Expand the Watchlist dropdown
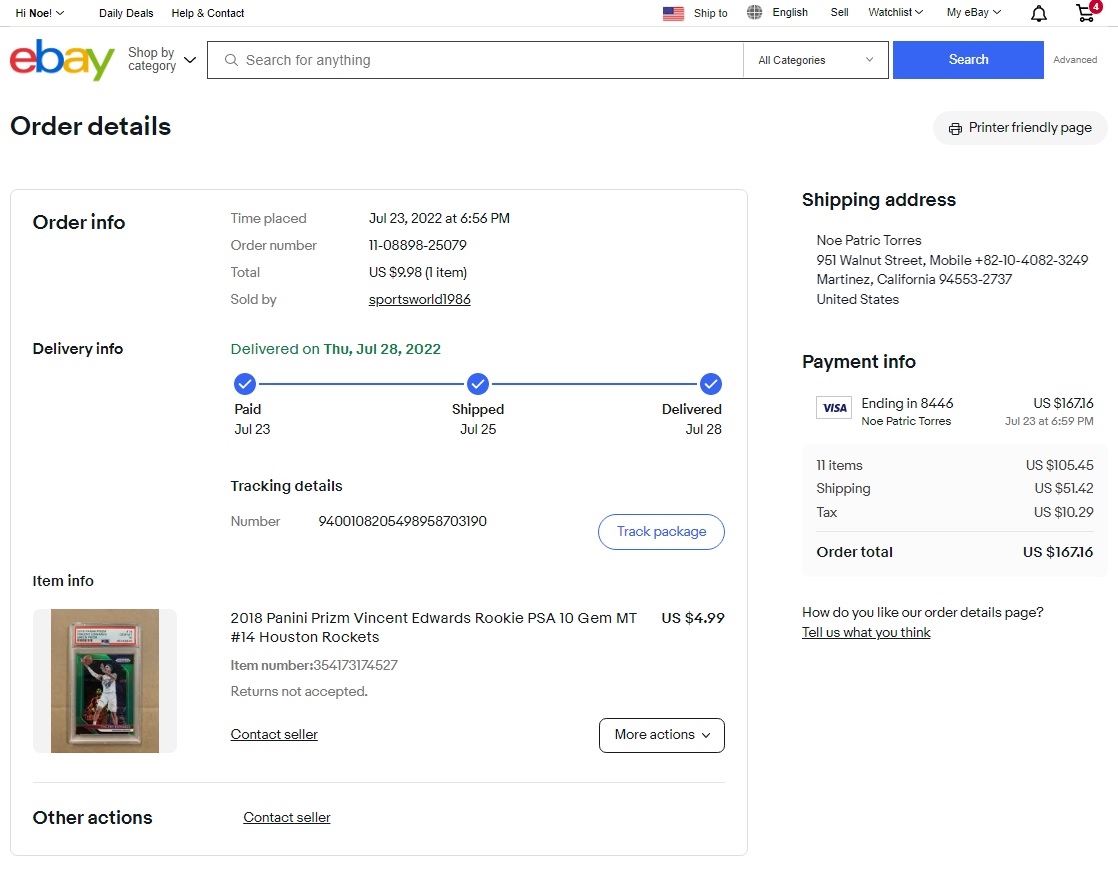The image size is (1118, 871). click(x=896, y=12)
